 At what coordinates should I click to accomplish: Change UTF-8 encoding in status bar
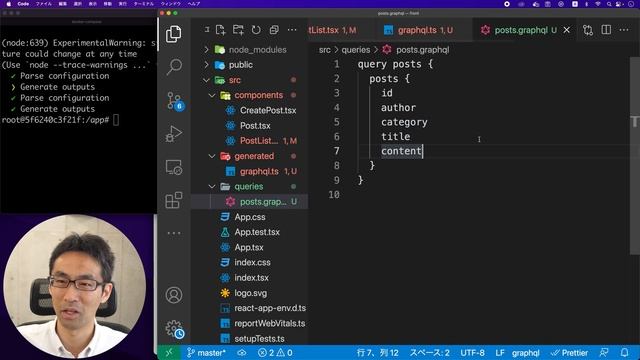(472, 353)
